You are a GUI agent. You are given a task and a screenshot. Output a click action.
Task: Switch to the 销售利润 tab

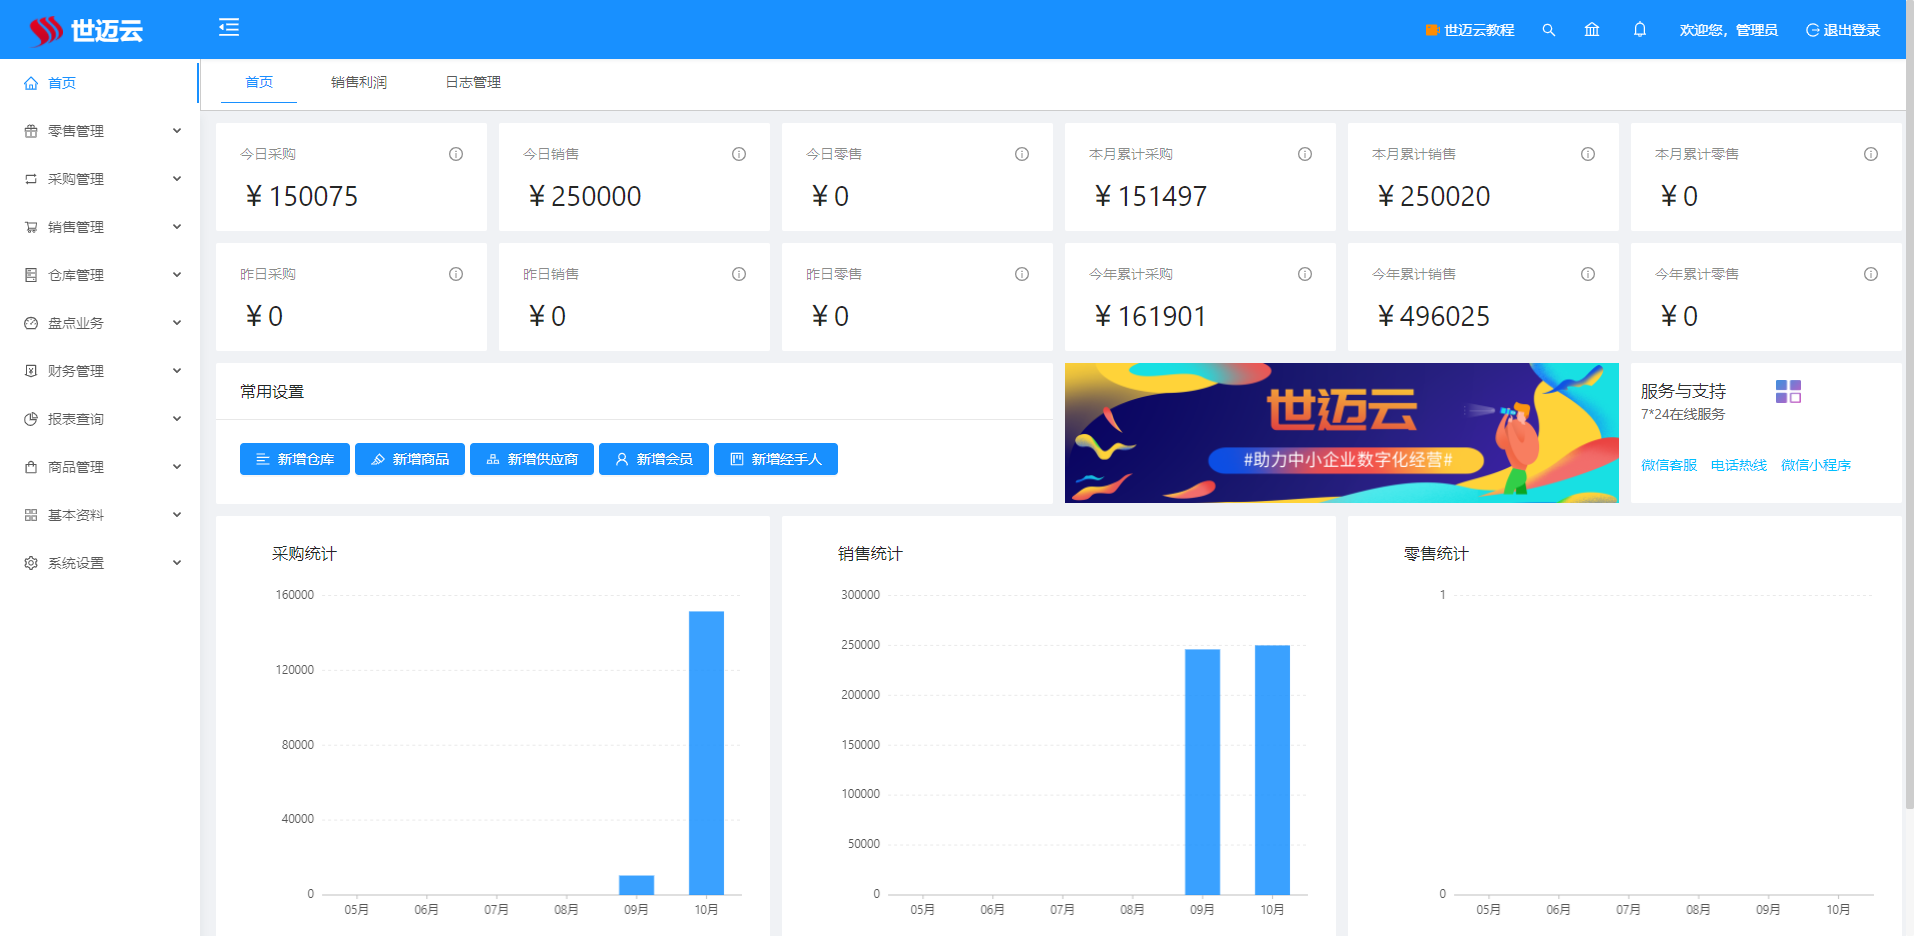tap(359, 82)
